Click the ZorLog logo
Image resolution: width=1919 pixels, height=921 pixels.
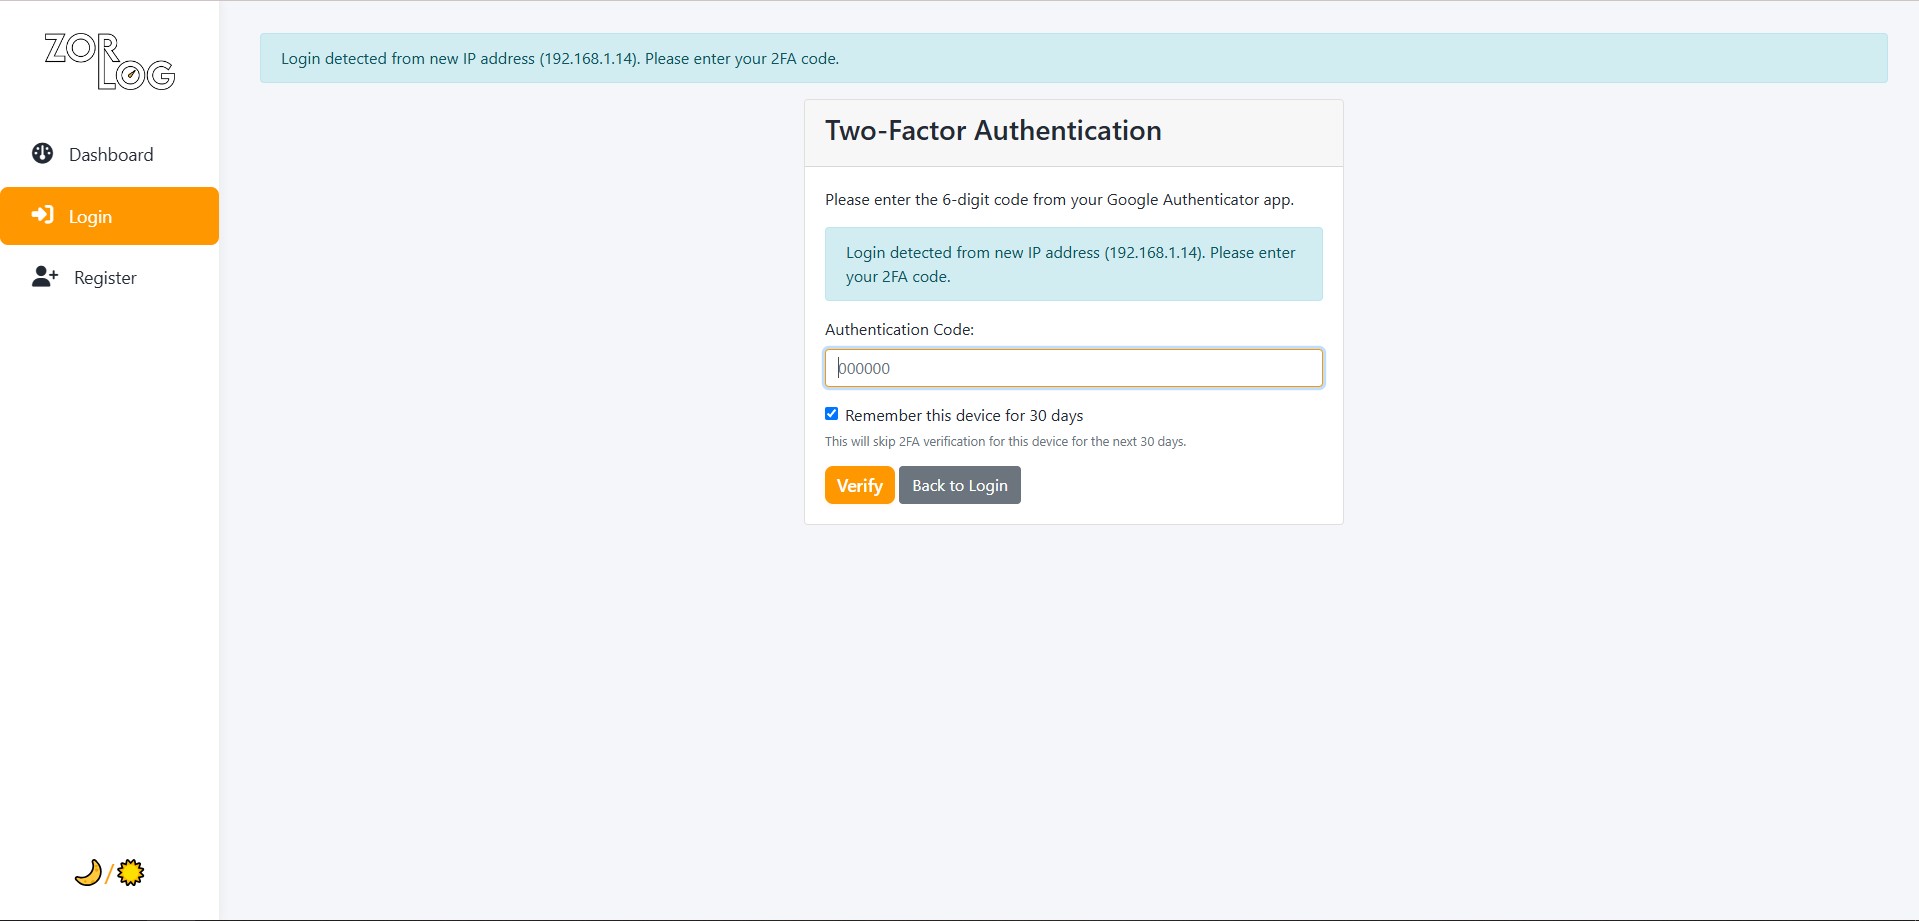tap(110, 62)
